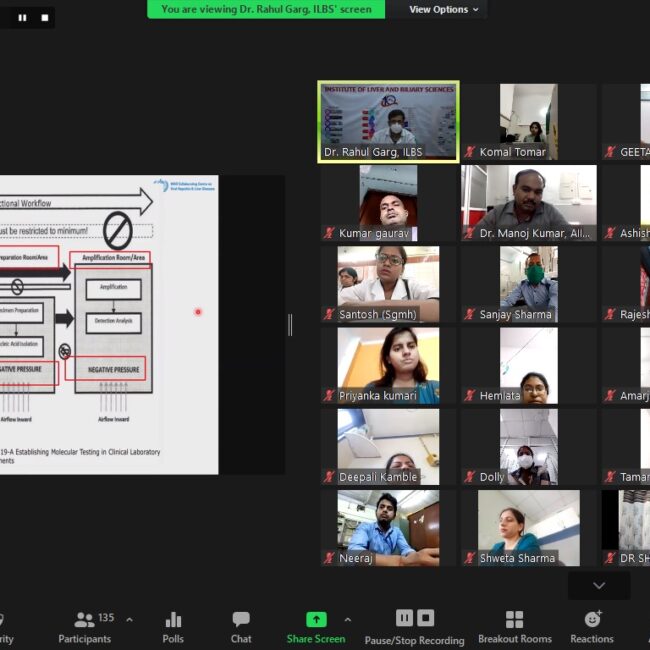Stop recording using top-left square button
650x650 pixels.
44,17
